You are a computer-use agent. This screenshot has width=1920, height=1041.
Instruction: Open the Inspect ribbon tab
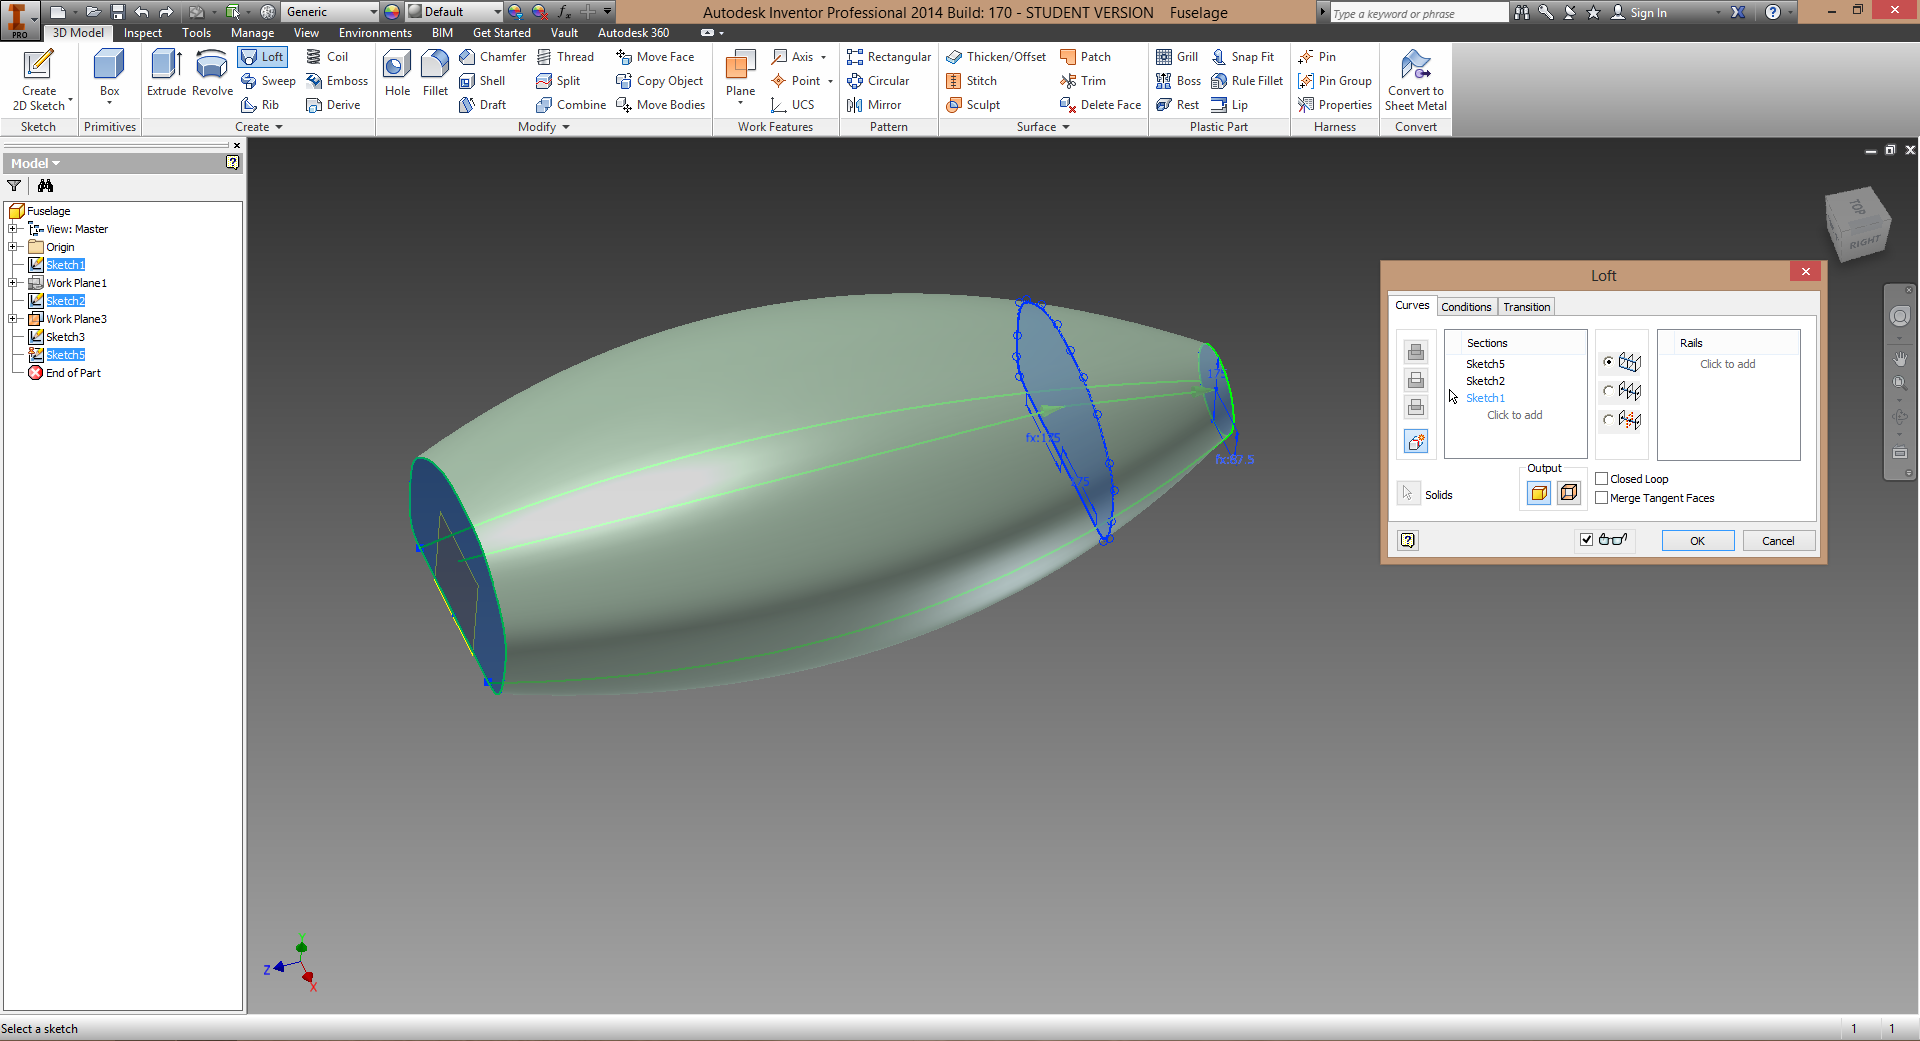click(x=142, y=32)
